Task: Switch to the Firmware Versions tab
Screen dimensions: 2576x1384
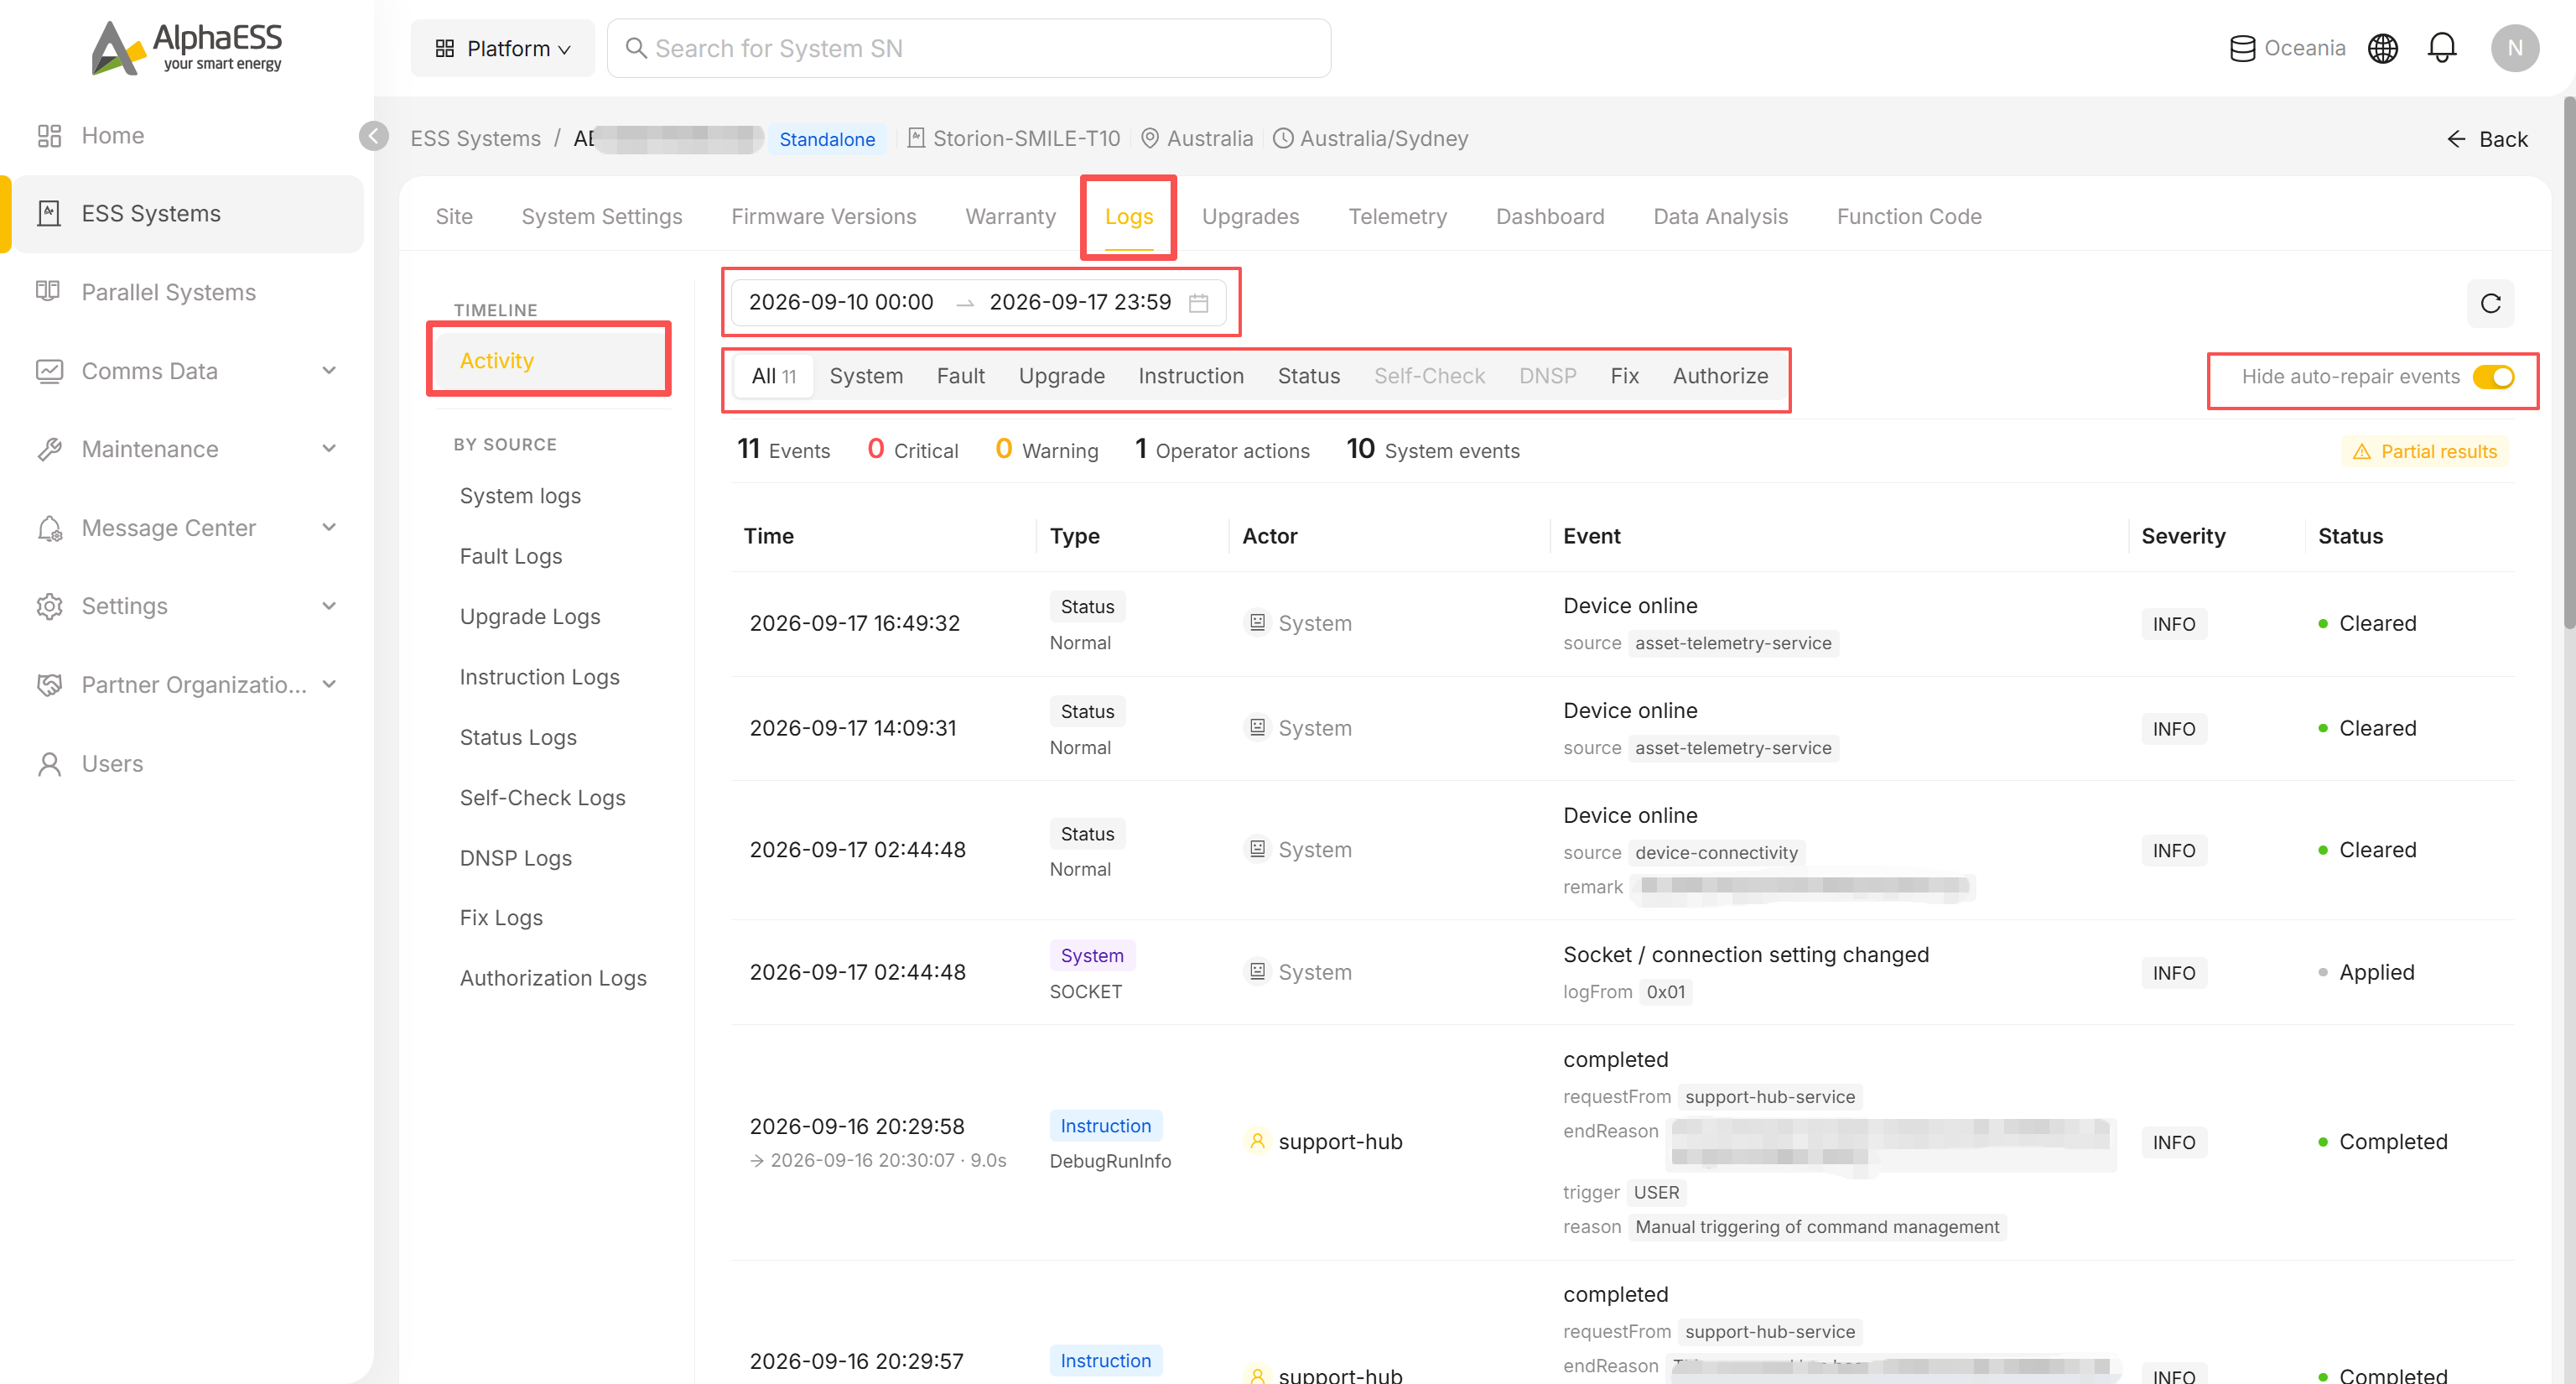Action: (x=823, y=216)
